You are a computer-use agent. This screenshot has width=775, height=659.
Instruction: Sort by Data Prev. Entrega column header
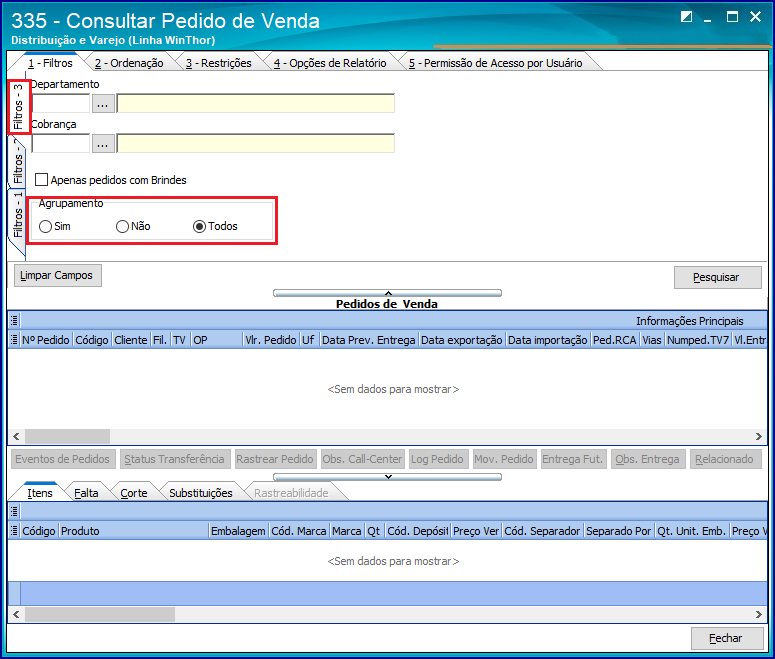click(369, 340)
